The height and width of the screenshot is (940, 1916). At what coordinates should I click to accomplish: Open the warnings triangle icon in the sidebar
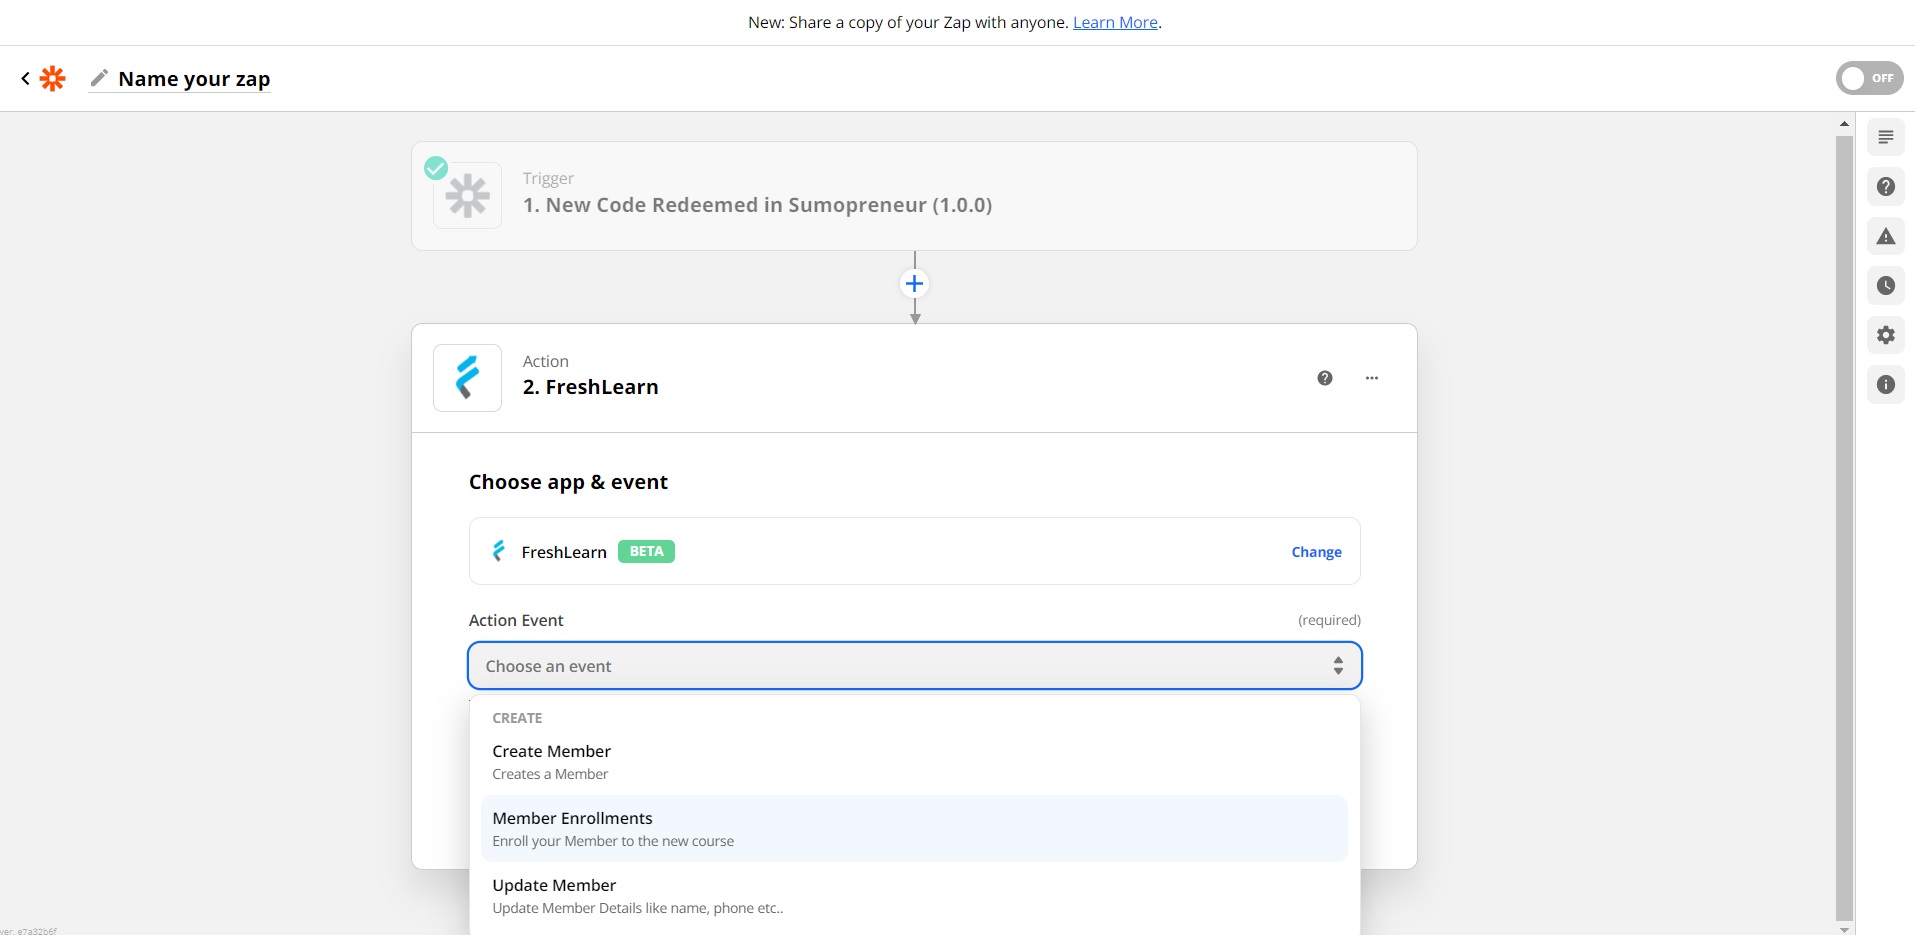click(x=1886, y=236)
